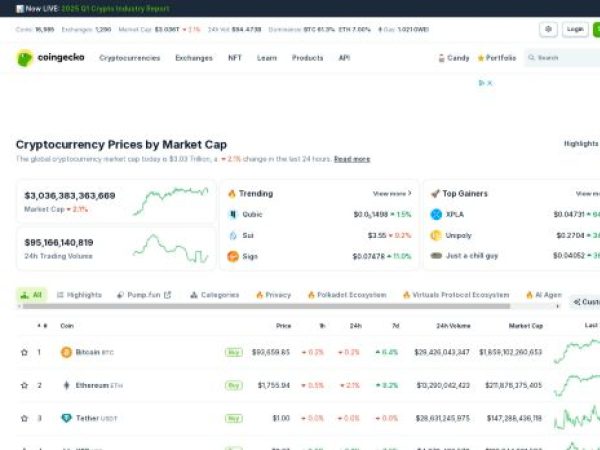This screenshot has width=600, height=450.
Task: Sort table by Price column header
Action: pos(283,326)
